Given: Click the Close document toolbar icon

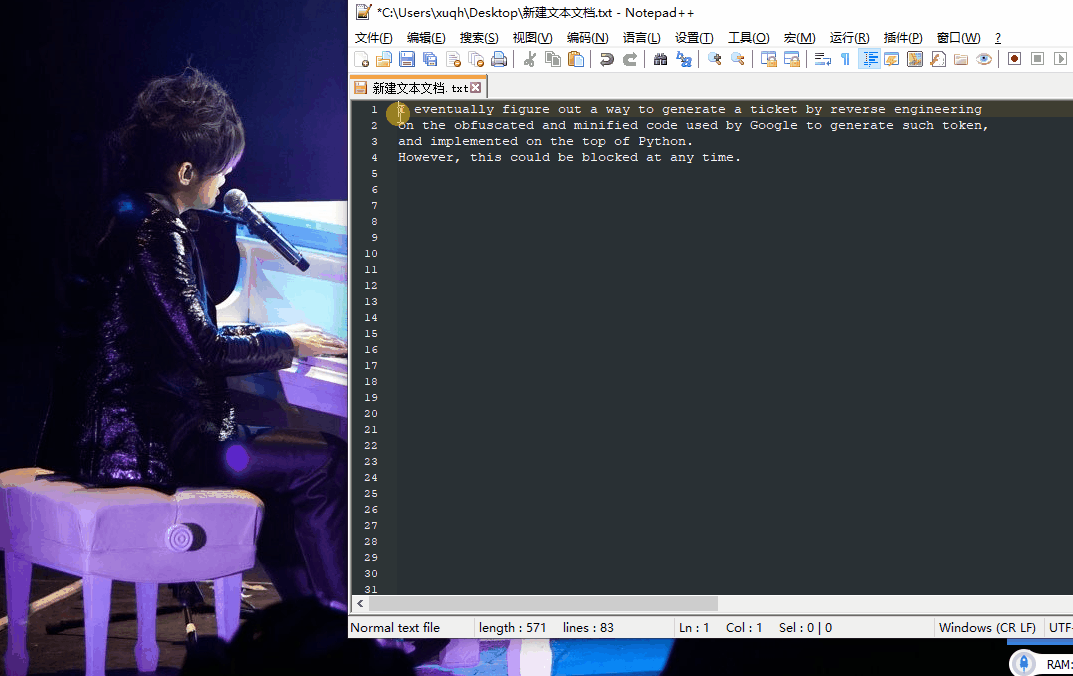Looking at the screenshot, I should coord(453,60).
